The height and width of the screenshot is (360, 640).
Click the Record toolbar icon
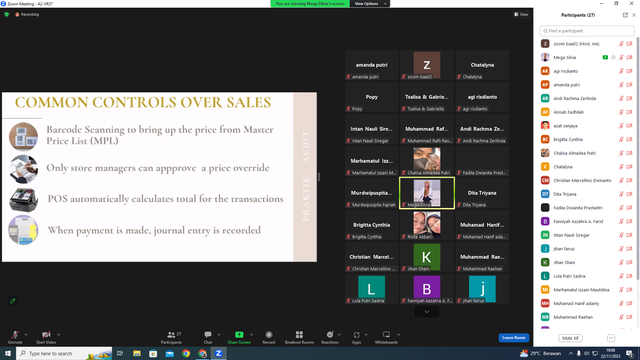(269, 335)
